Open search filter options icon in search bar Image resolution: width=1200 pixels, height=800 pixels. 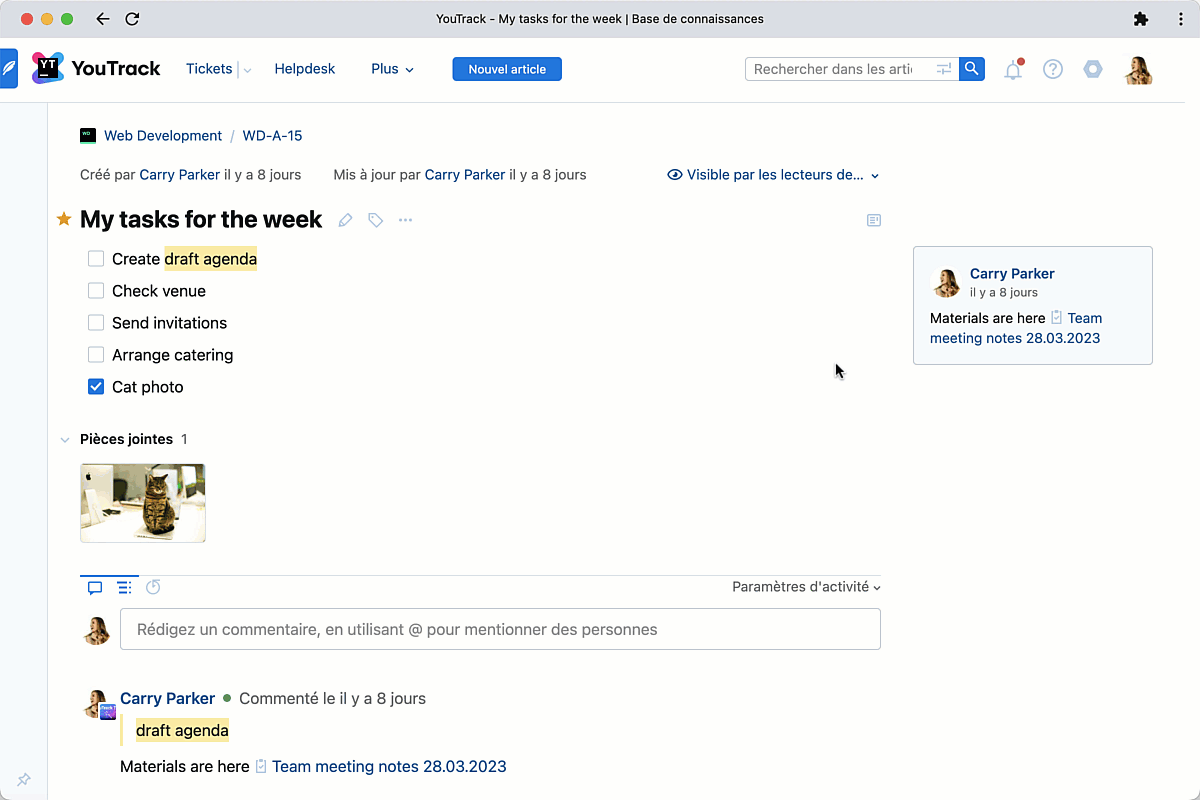[943, 69]
